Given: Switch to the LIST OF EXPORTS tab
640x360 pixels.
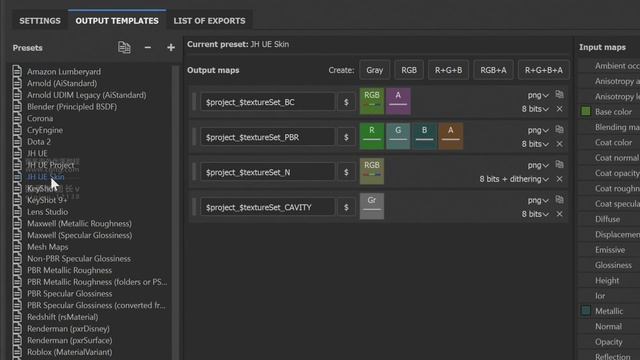Looking at the screenshot, I should click(209, 21).
